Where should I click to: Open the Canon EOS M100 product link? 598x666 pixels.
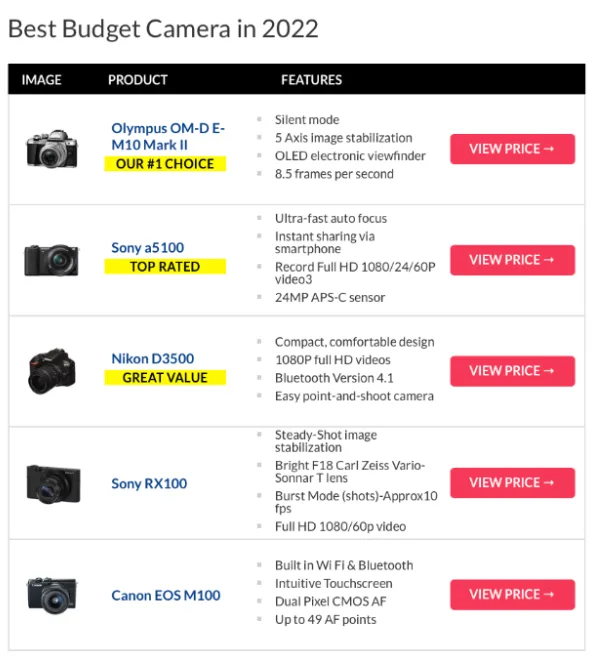pyautogui.click(x=166, y=595)
